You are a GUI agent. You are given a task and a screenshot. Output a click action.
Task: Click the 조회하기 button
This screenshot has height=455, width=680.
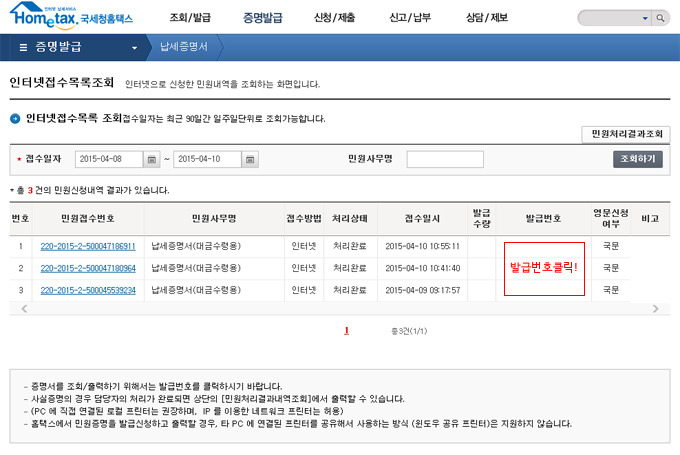pos(638,159)
